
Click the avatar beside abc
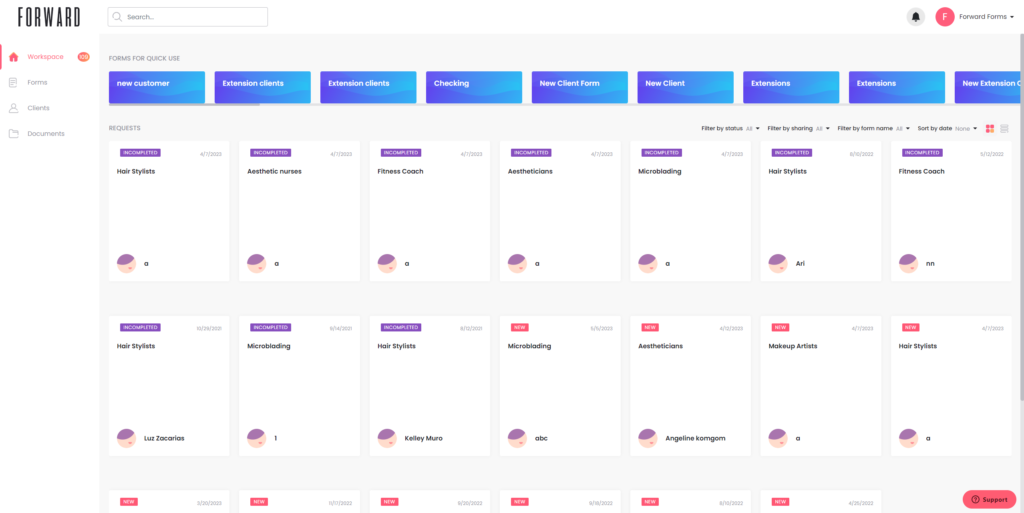coord(517,438)
